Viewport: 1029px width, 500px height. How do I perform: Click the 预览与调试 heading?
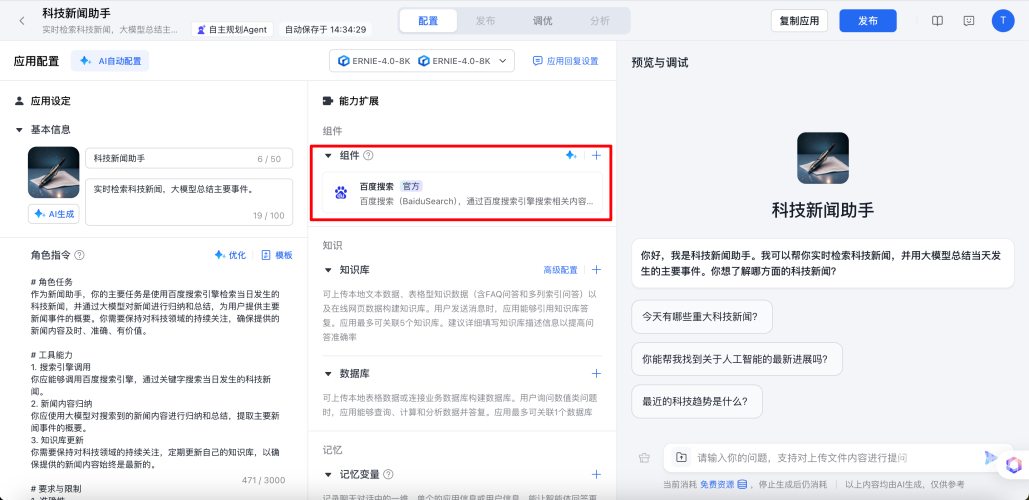click(660, 63)
